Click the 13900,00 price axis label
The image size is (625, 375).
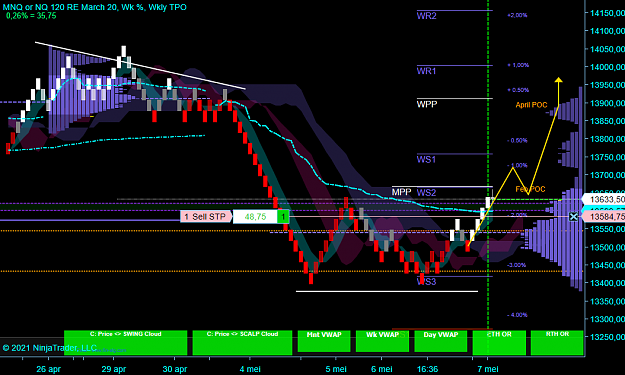(x=607, y=103)
